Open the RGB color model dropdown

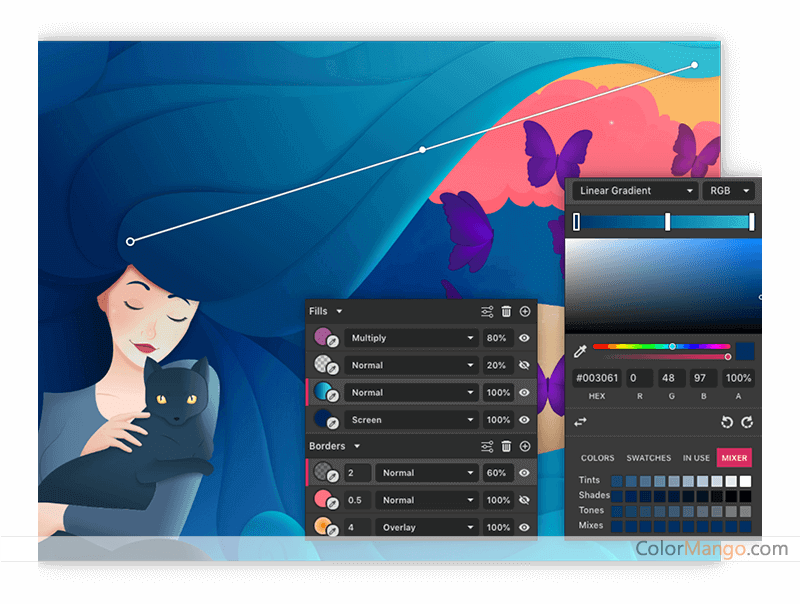(x=729, y=191)
